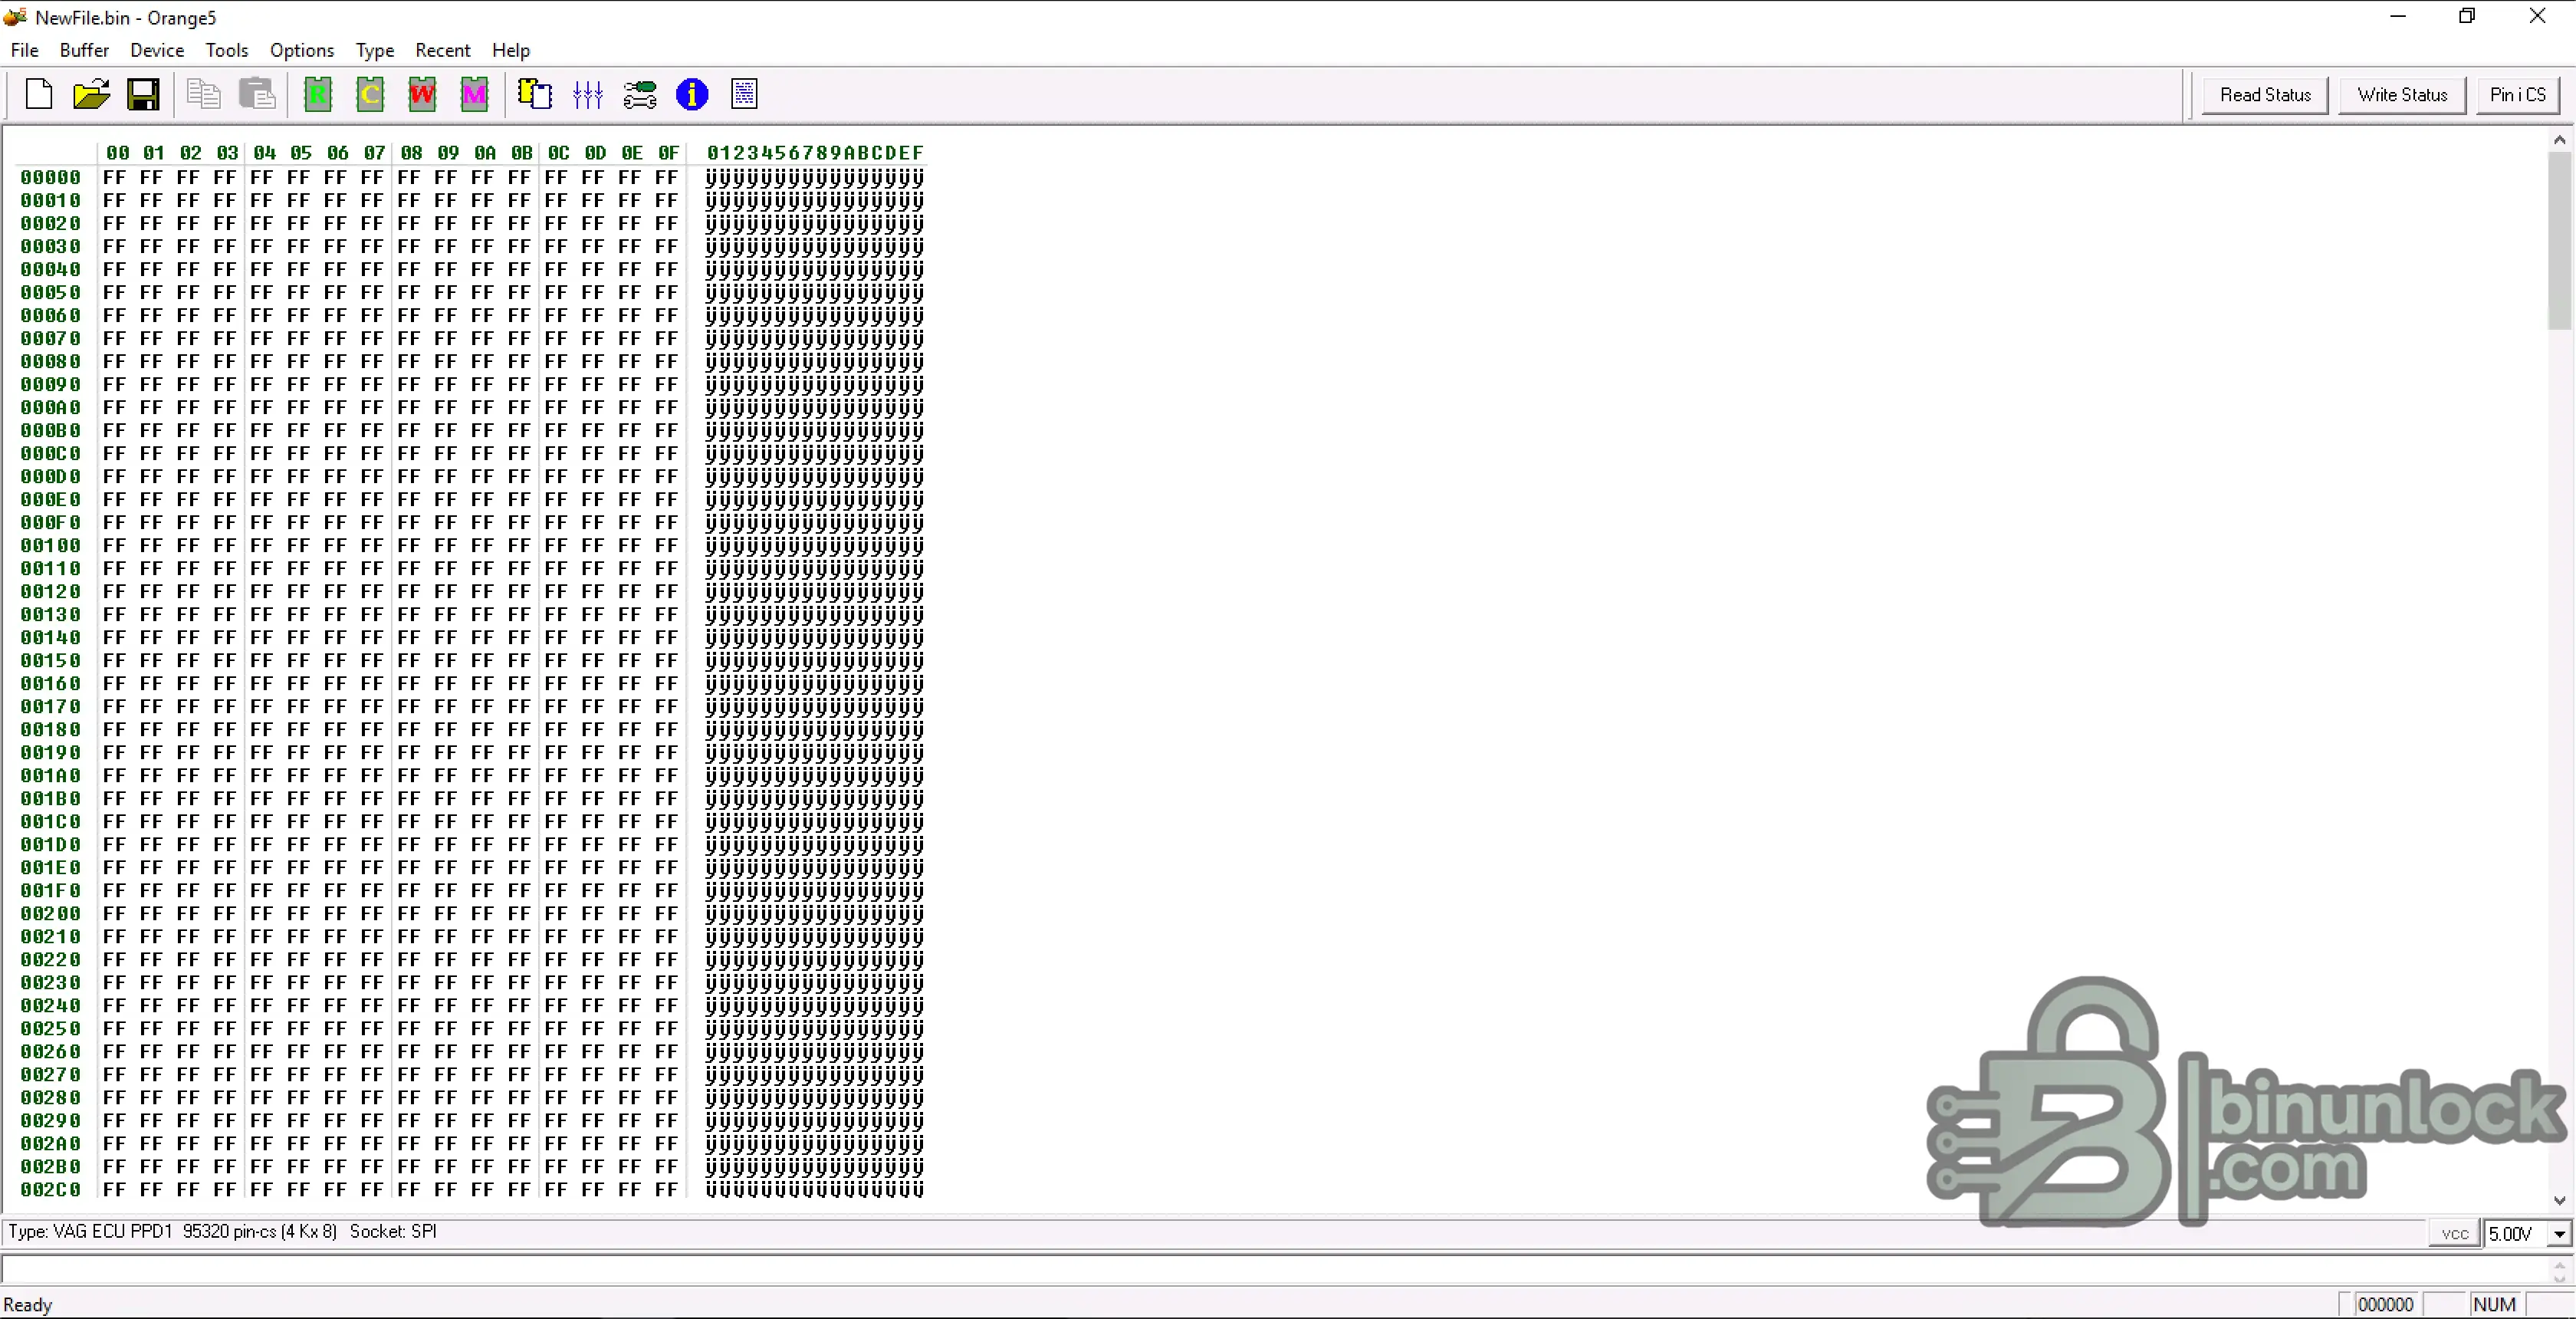
Task: Click row address 00100
Action: [50, 545]
